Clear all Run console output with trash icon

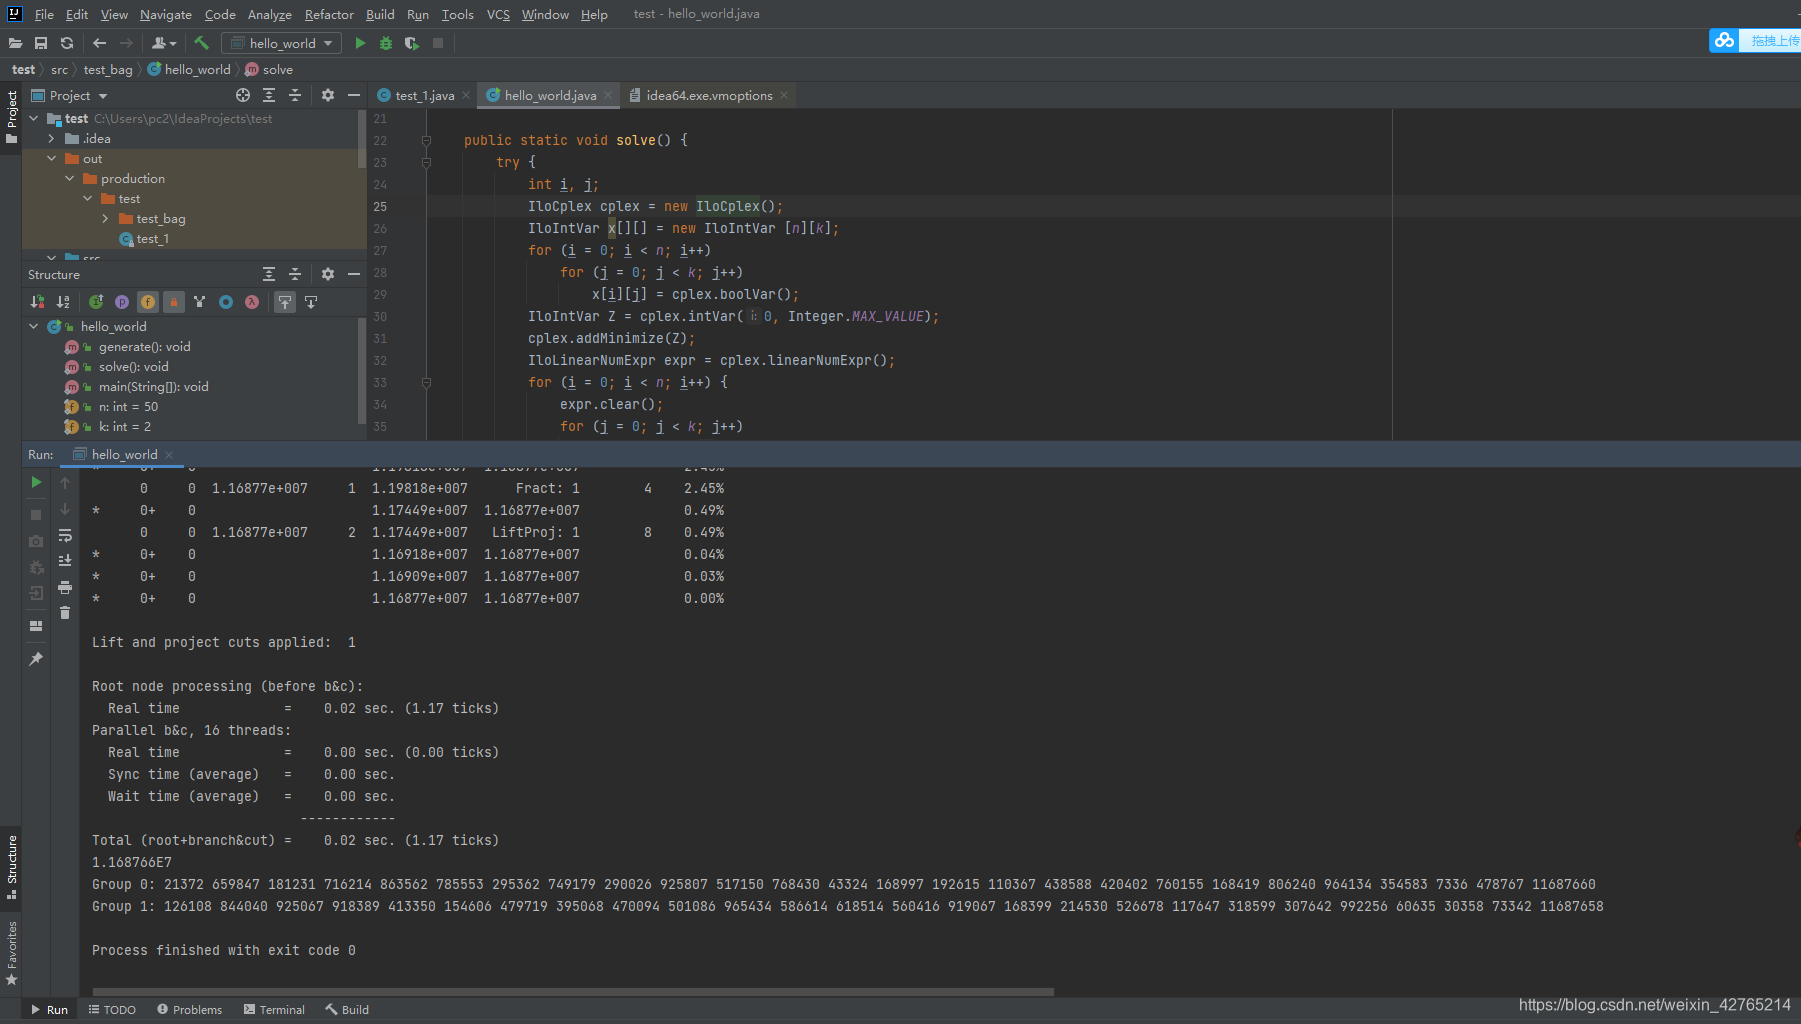tap(65, 613)
